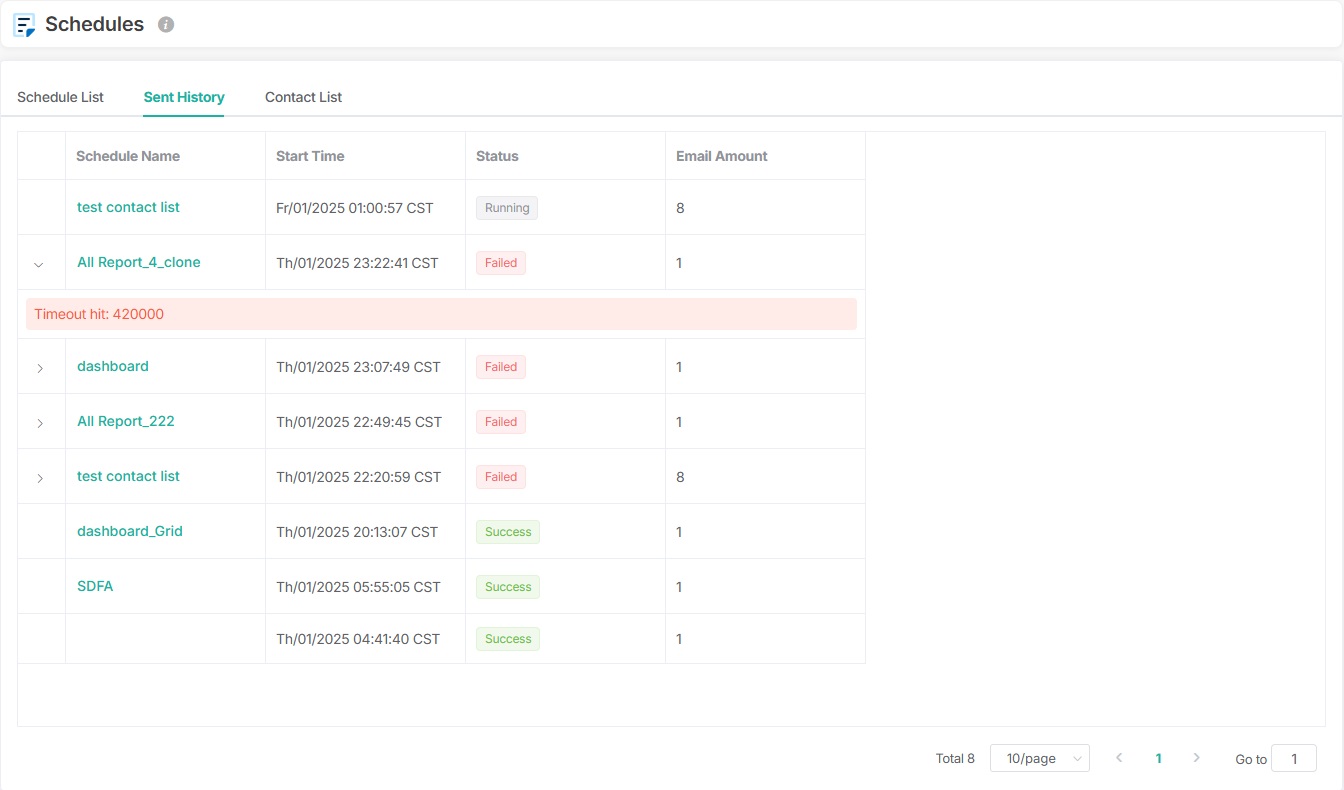
Task: Expand the failed test contact list row
Action: point(40,478)
